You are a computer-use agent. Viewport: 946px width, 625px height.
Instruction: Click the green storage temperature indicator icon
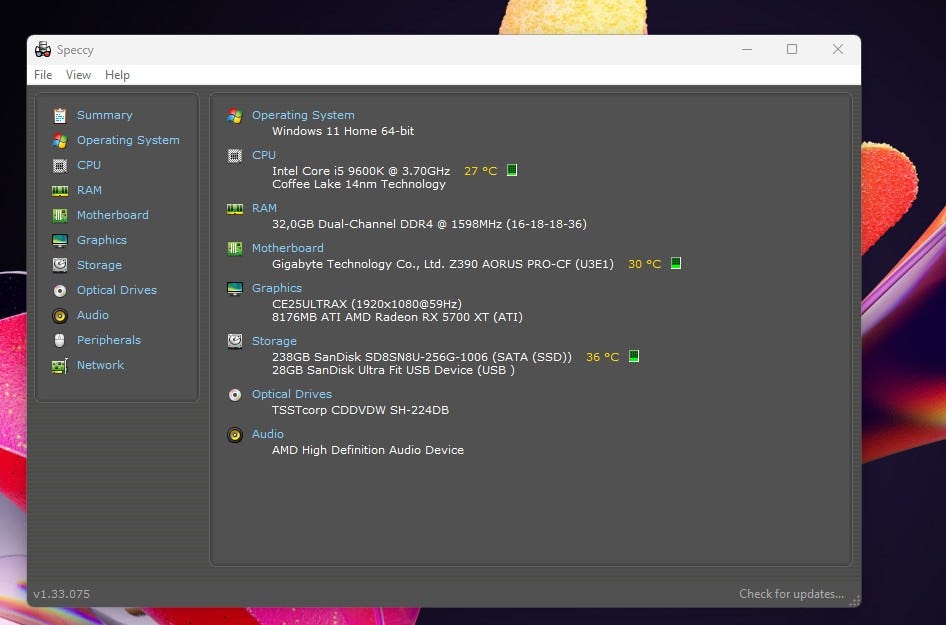pos(634,356)
